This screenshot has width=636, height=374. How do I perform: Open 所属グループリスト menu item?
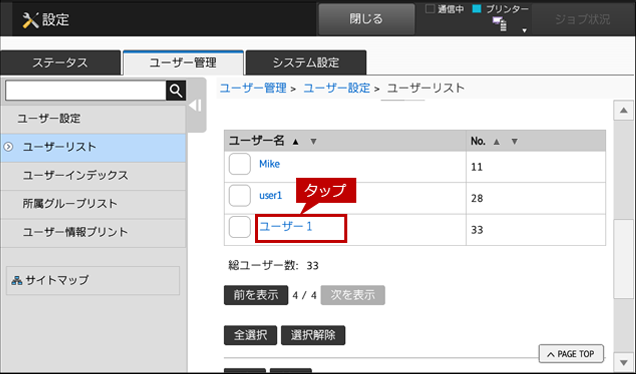tap(93, 204)
